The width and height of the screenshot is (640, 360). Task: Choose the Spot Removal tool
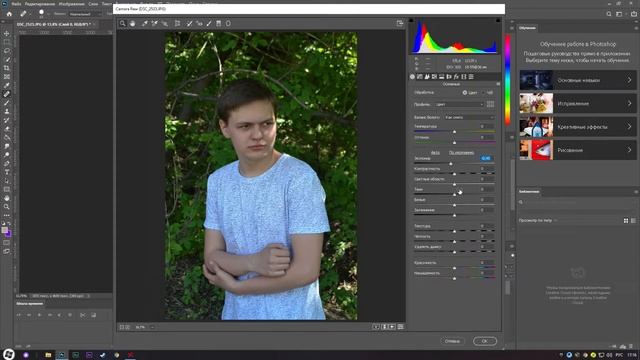coord(189,24)
